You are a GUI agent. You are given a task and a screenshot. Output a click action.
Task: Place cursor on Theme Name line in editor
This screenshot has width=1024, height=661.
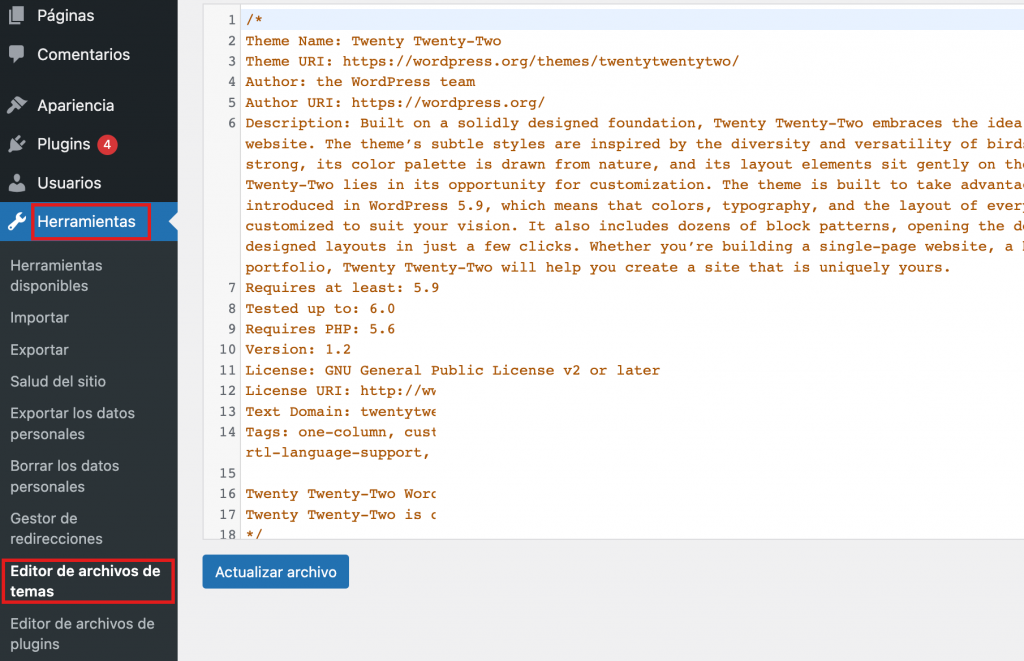tap(373, 41)
